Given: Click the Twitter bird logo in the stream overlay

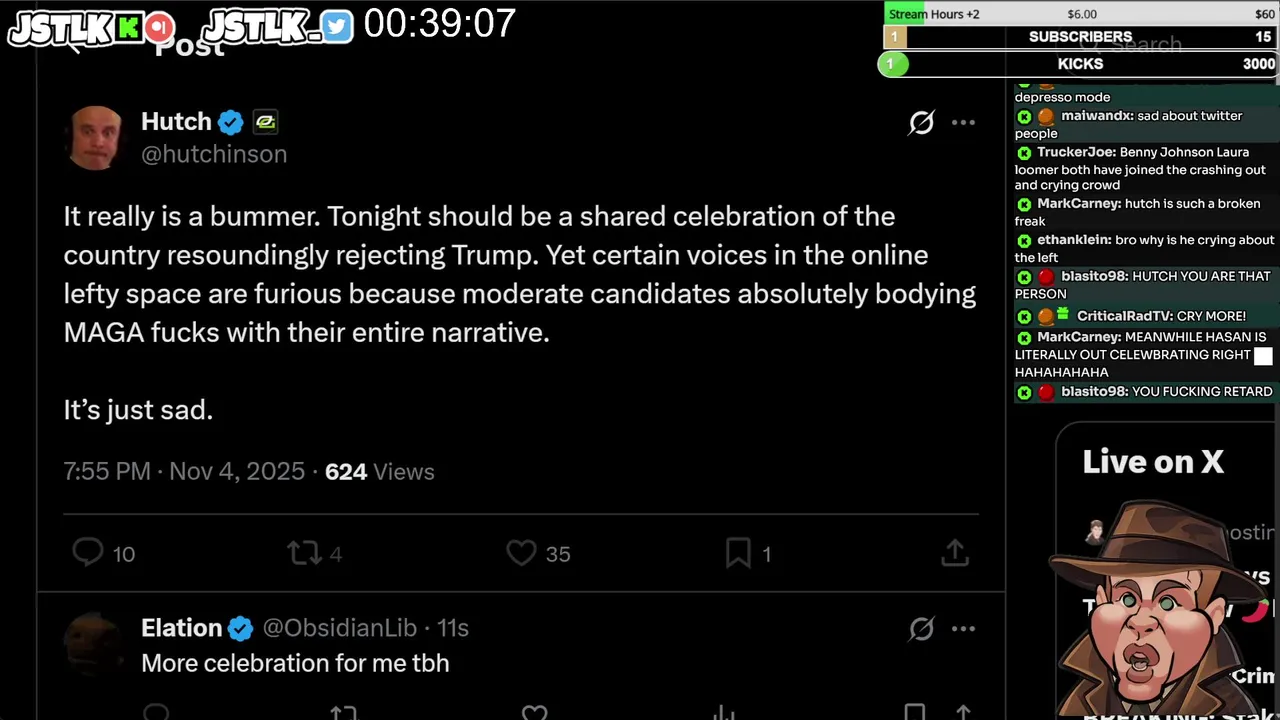Looking at the screenshot, I should coord(337,26).
